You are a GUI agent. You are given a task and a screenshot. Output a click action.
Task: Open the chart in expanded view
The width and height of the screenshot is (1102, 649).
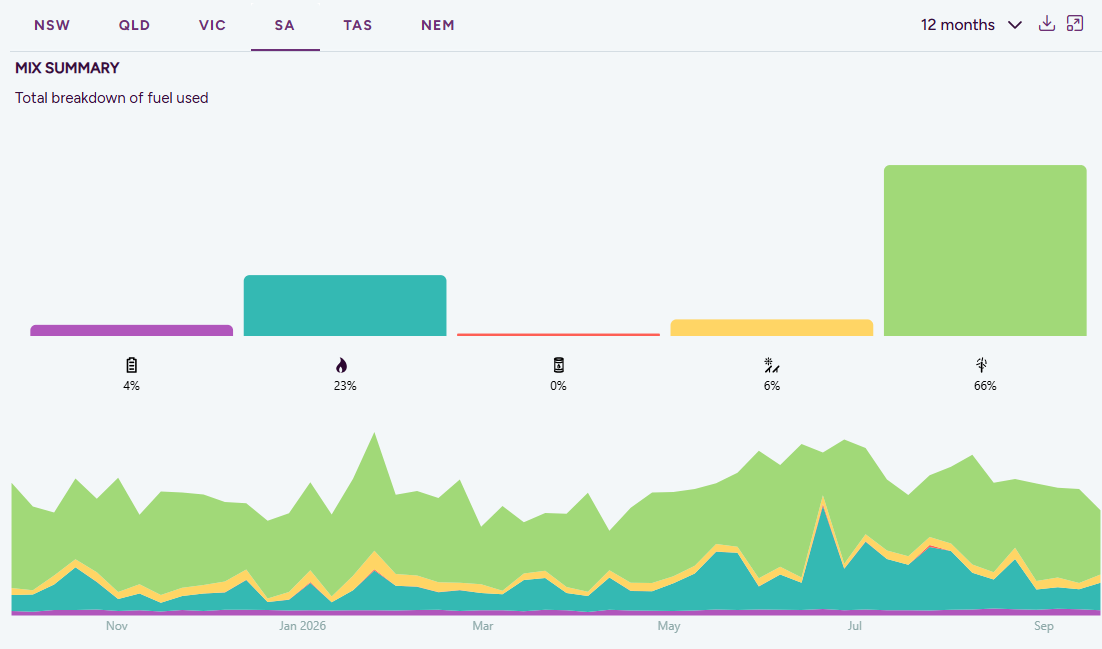click(x=1075, y=24)
